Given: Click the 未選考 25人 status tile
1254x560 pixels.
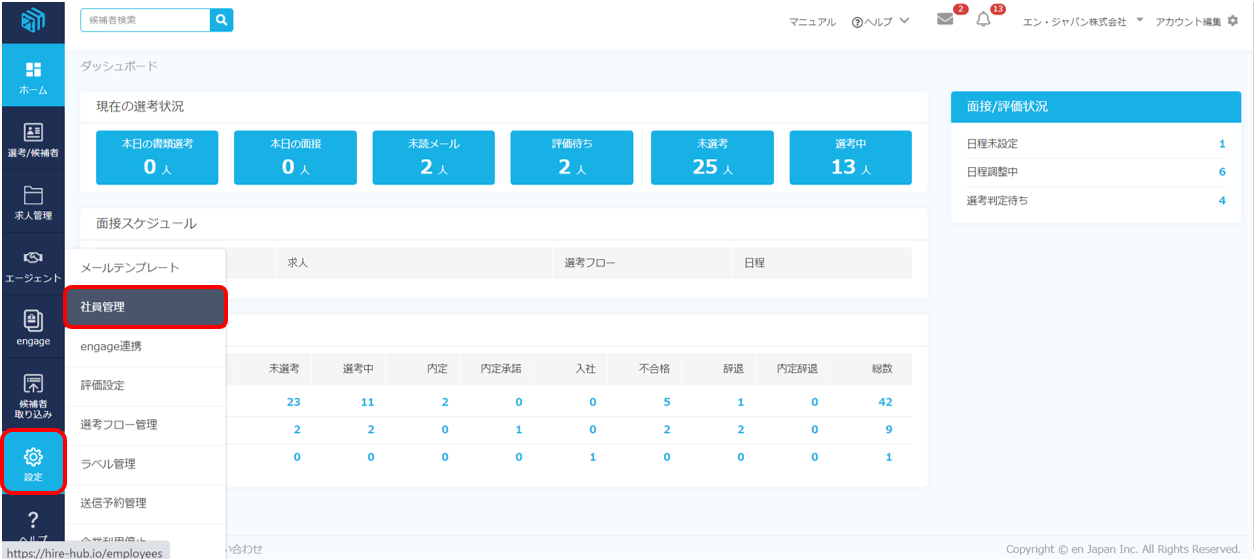Looking at the screenshot, I should [712, 158].
